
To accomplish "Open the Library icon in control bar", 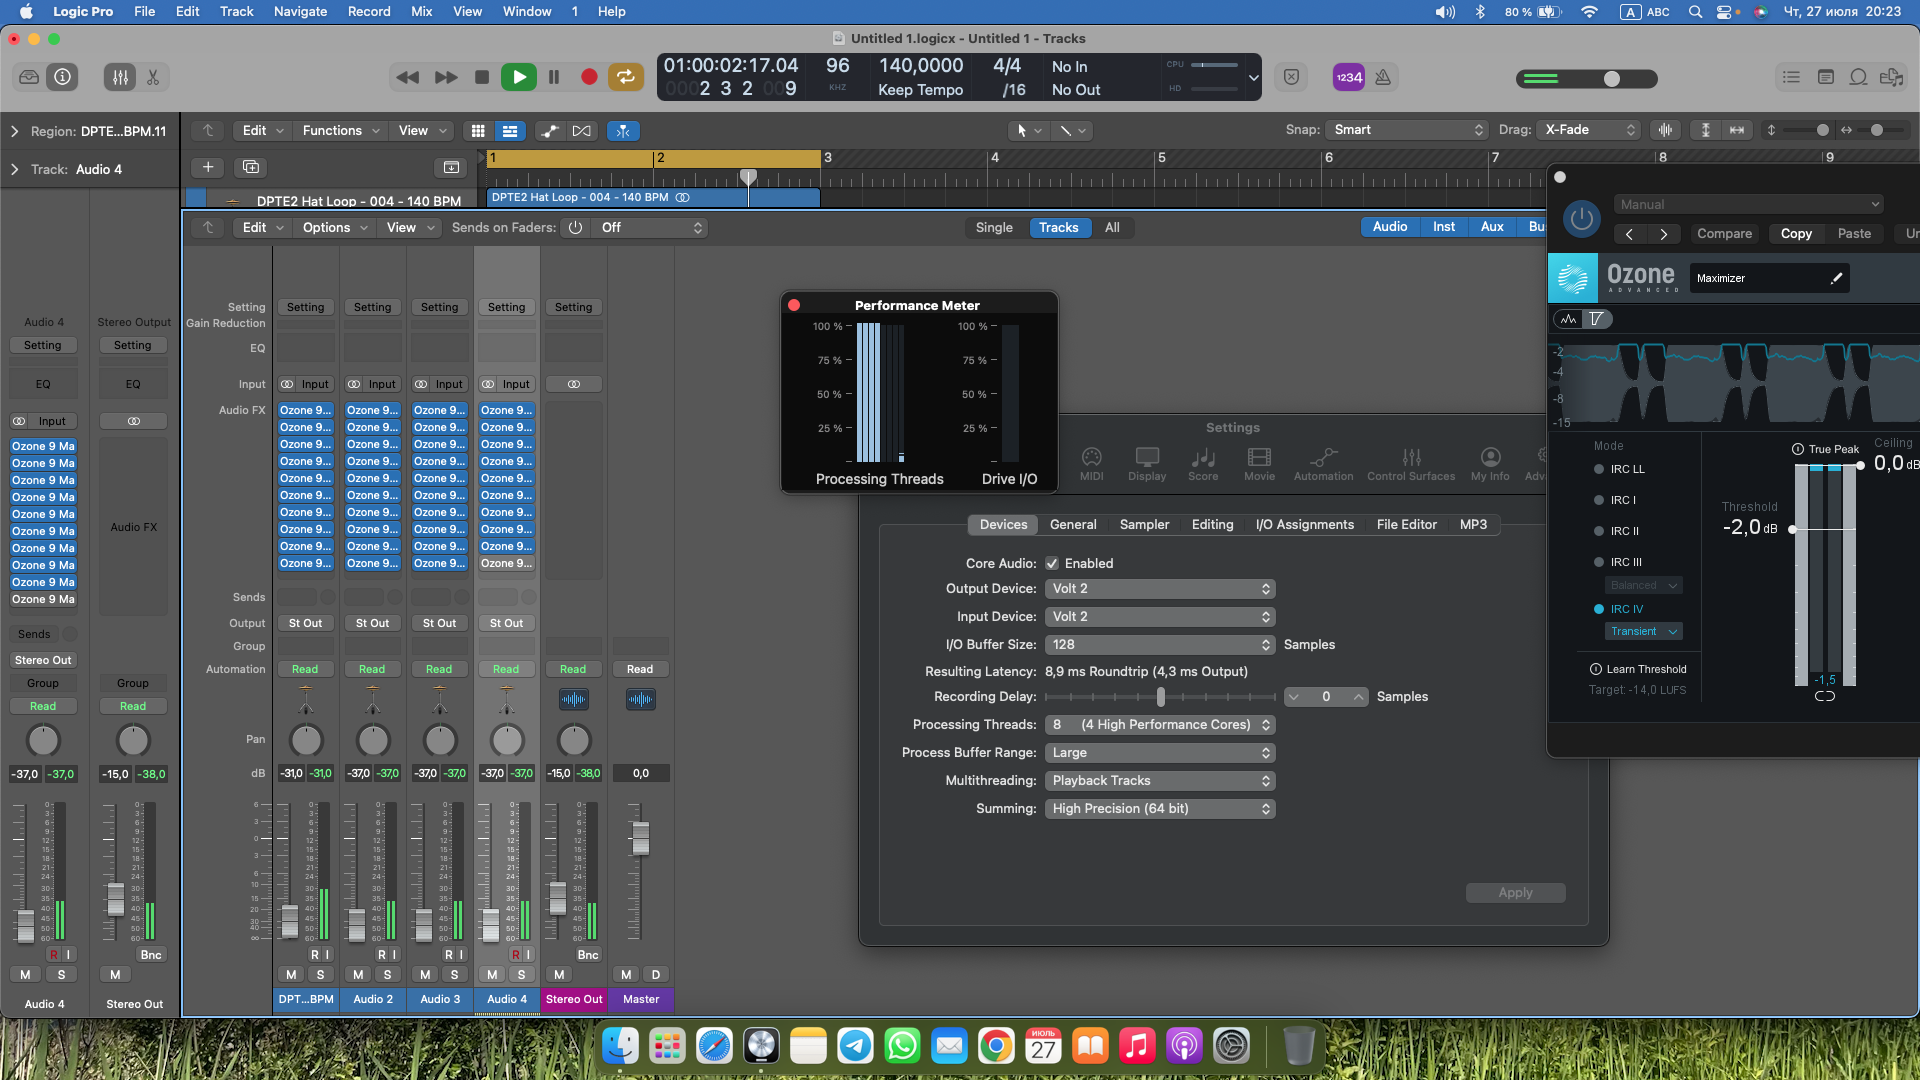I will pyautogui.click(x=29, y=77).
